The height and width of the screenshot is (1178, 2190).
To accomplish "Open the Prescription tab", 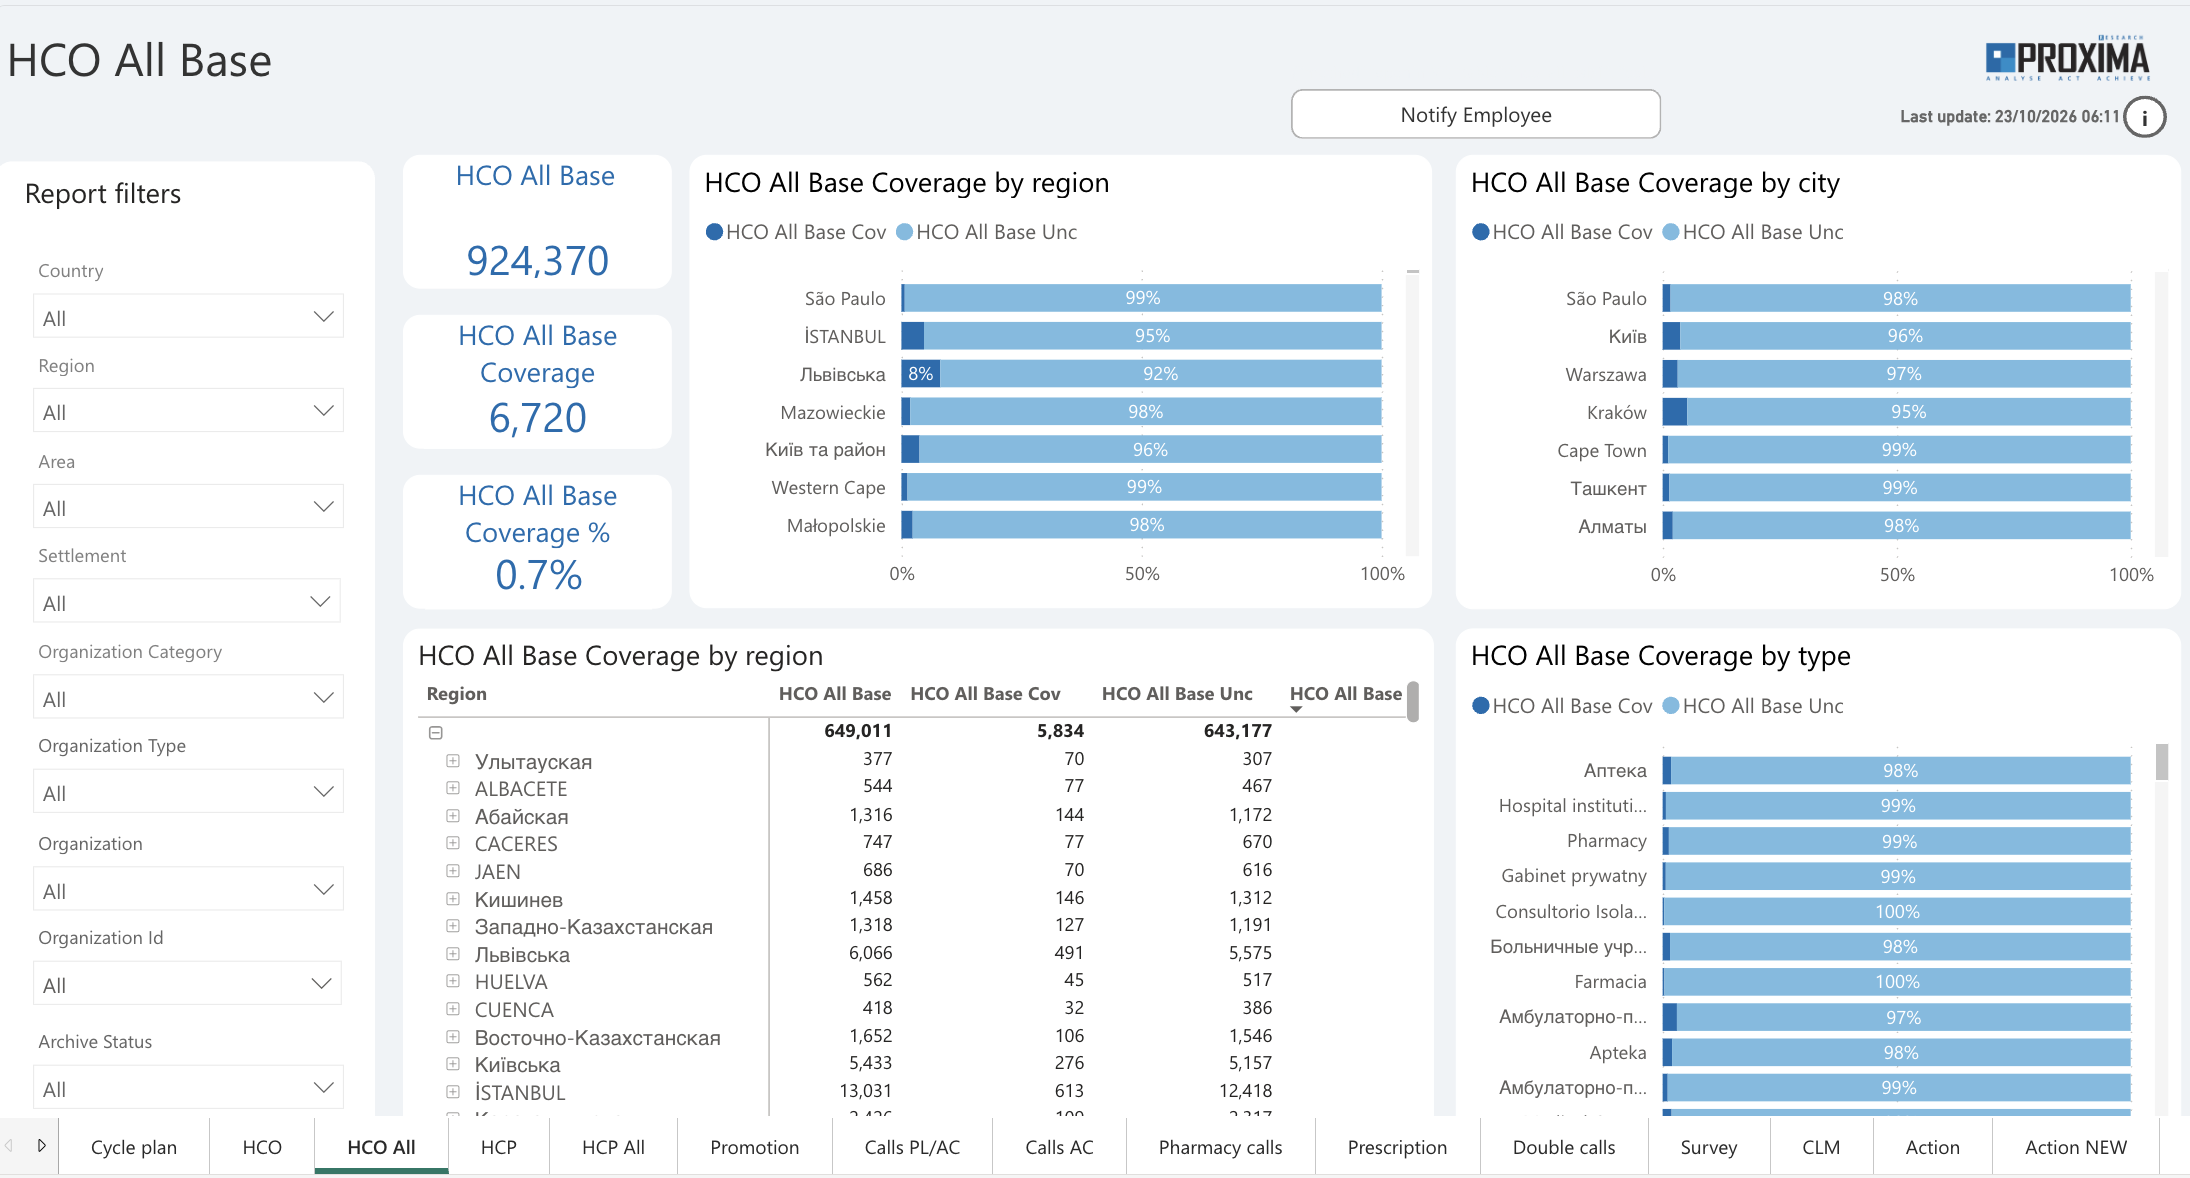I will 1397,1147.
